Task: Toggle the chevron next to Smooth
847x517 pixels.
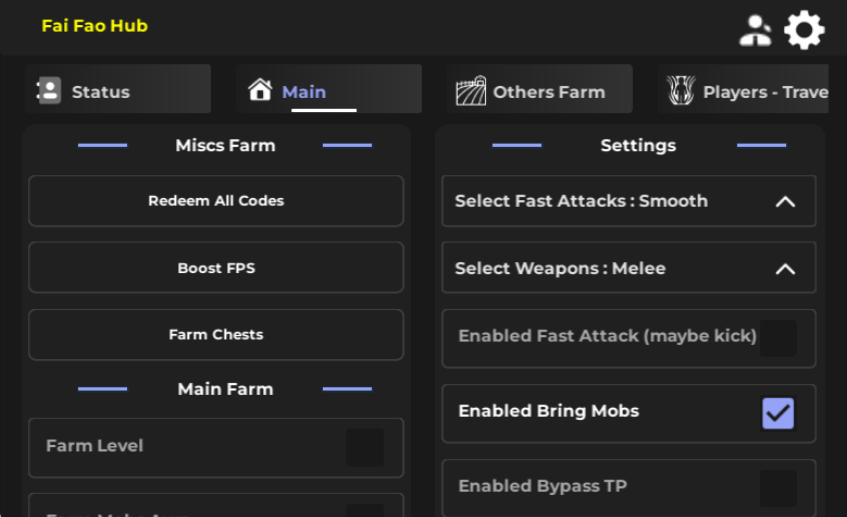Action: tap(785, 202)
